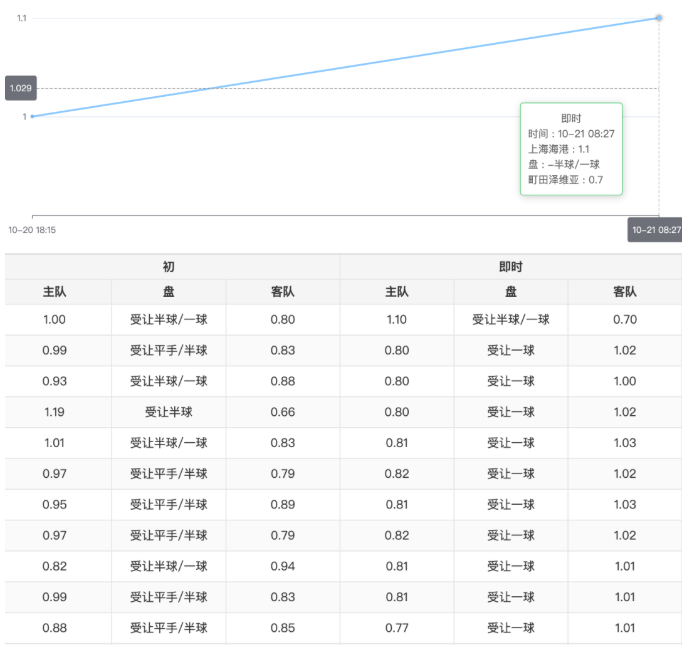The width and height of the screenshot is (693, 652).
Task: Click the 0.93 initial home odds cell
Action: [x=54, y=381]
